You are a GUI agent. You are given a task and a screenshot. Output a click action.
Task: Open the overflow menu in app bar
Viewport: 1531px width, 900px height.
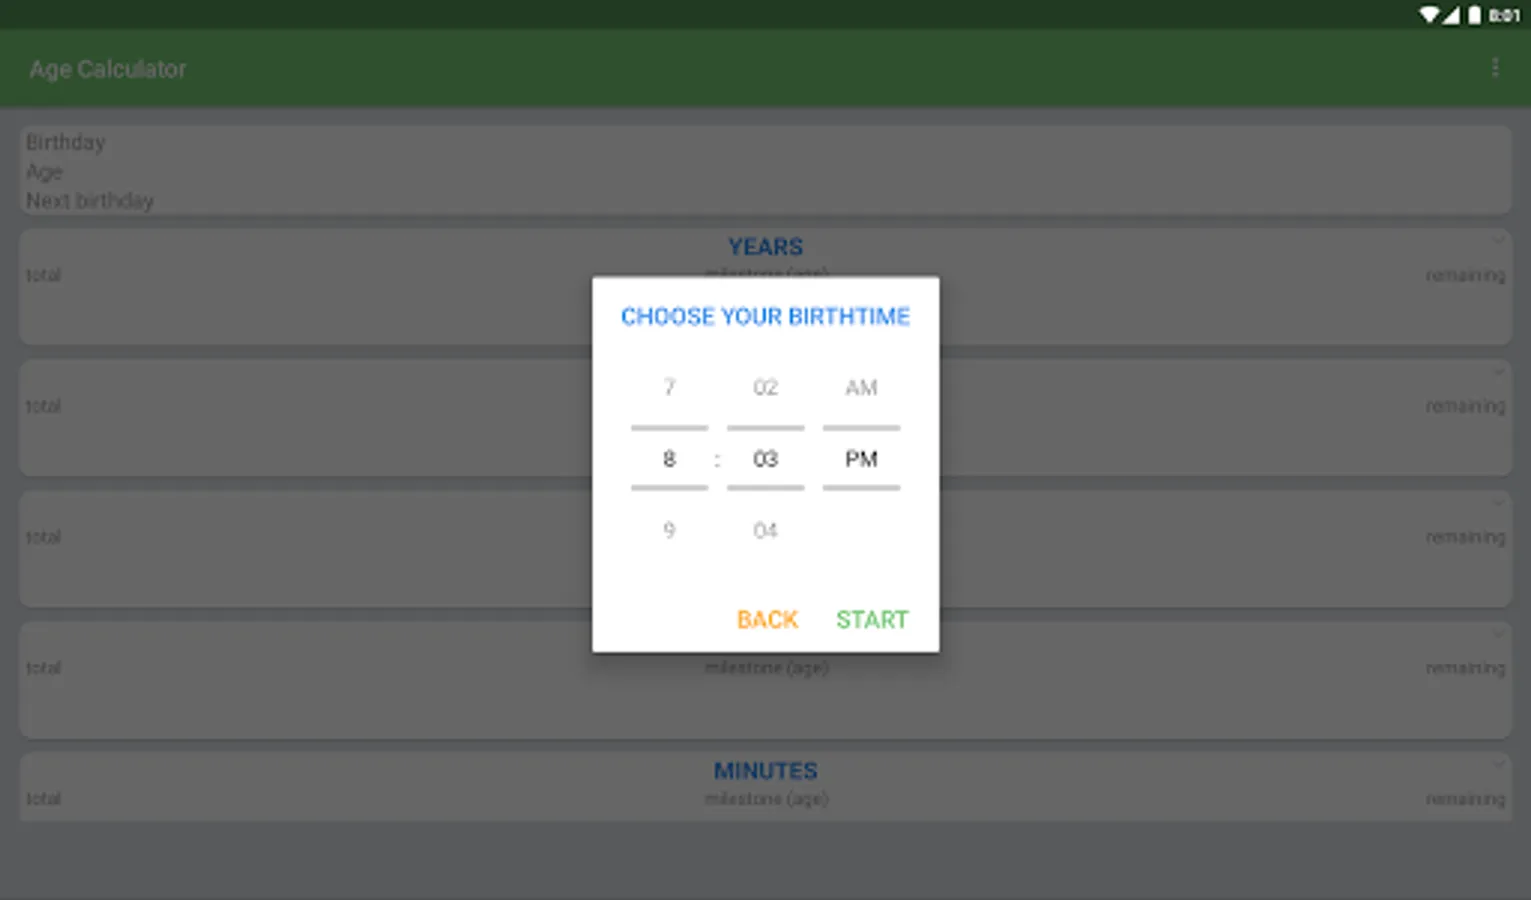pyautogui.click(x=1495, y=68)
